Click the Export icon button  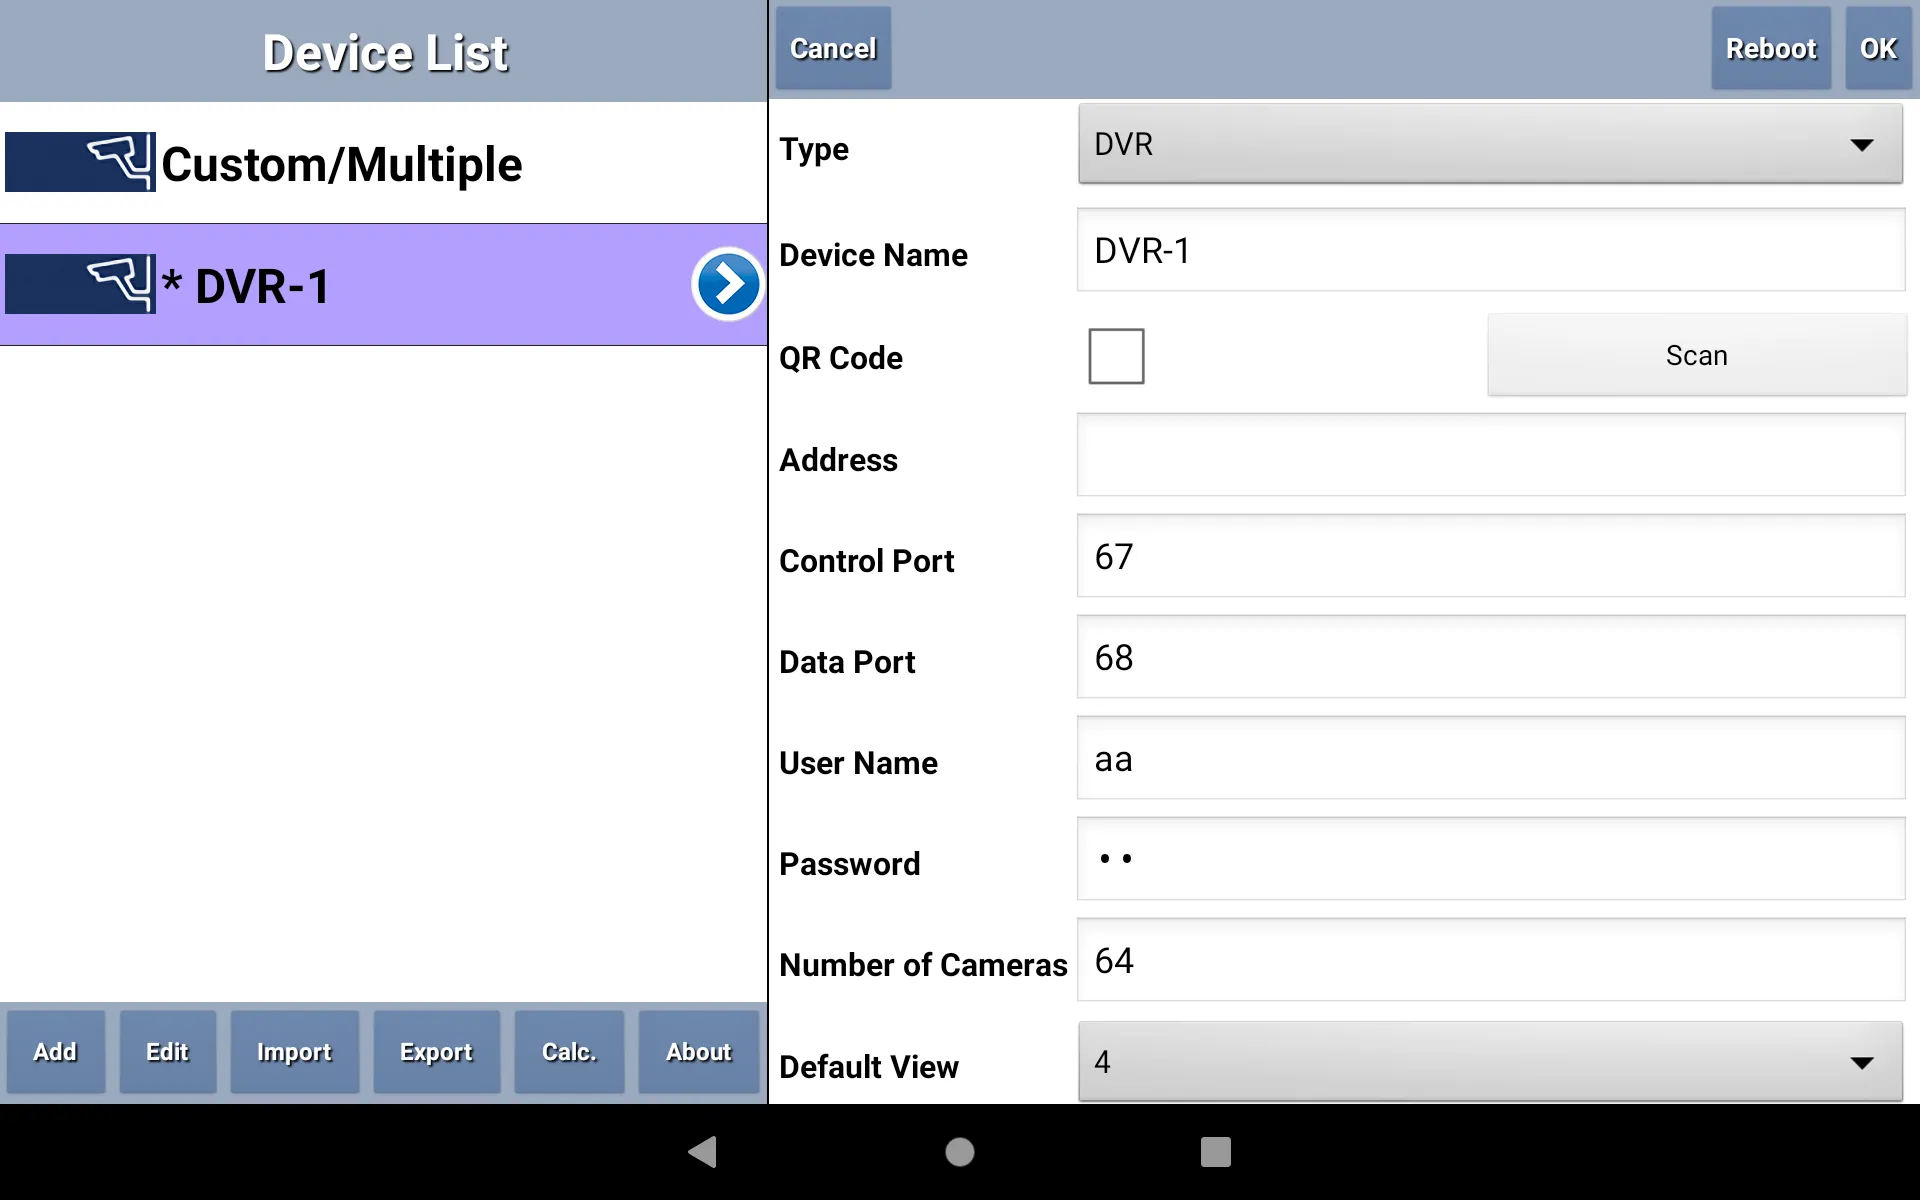coord(437,1052)
